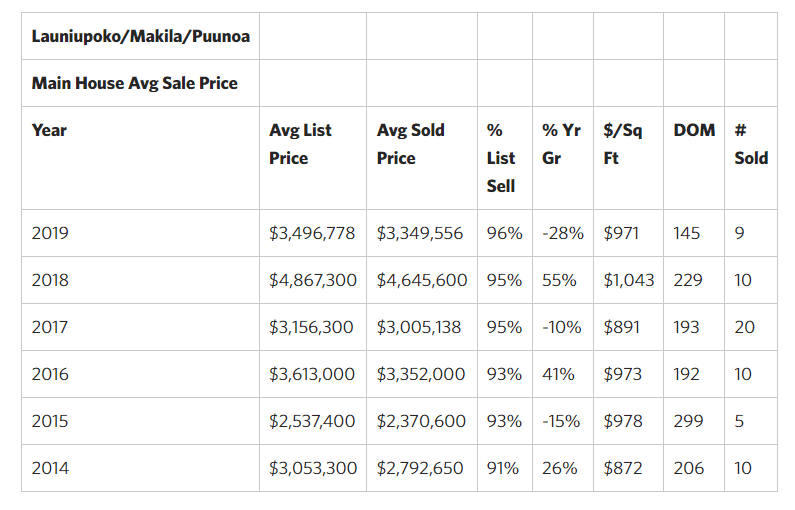Select the # Sold column header
Viewport: 795px width, 510px height.
751,144
